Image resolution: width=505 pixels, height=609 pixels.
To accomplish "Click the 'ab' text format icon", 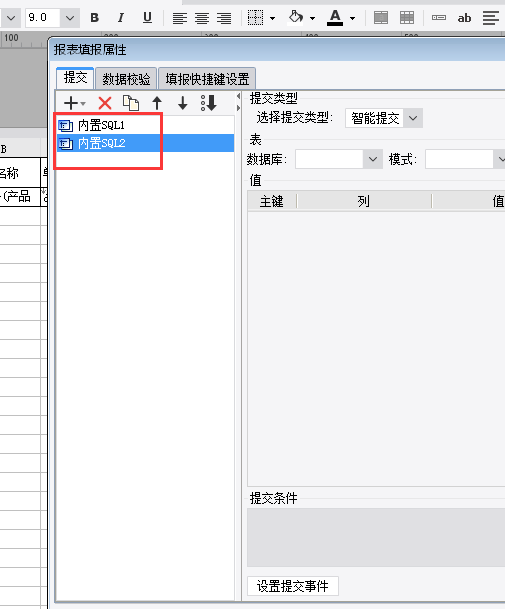I will [464, 18].
